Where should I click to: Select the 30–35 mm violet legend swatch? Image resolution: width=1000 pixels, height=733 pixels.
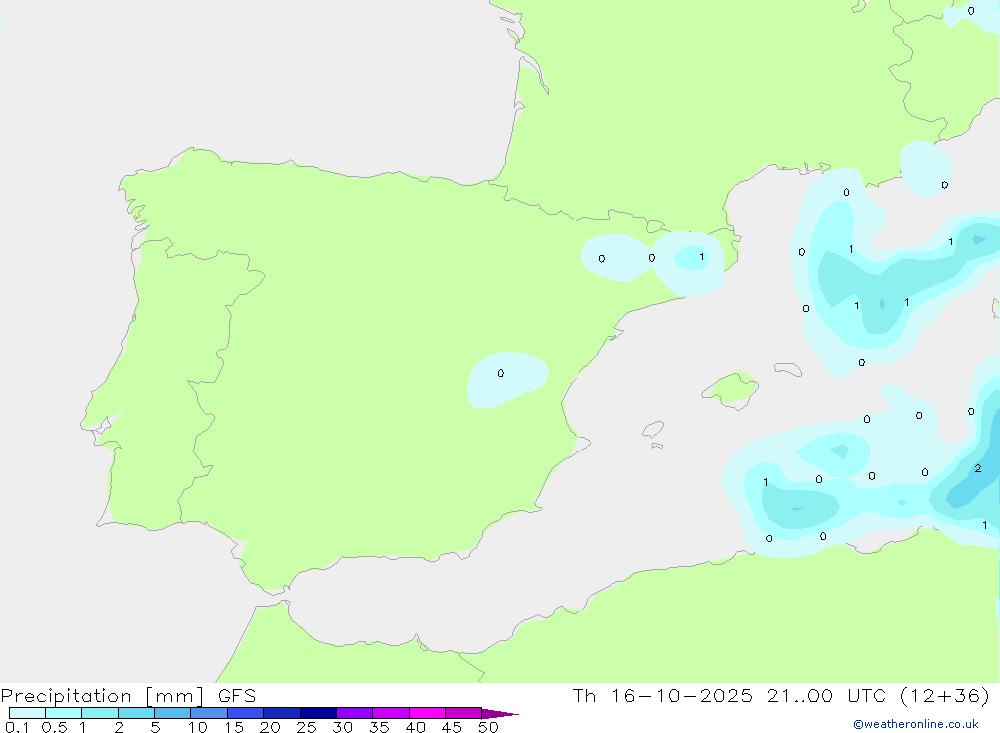355,713
